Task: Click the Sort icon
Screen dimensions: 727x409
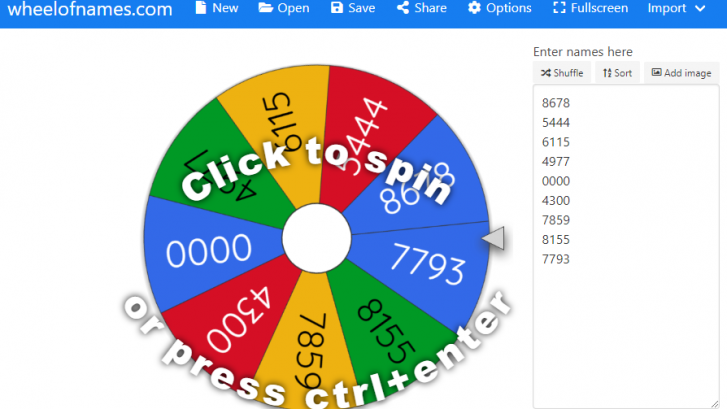Action: click(607, 73)
